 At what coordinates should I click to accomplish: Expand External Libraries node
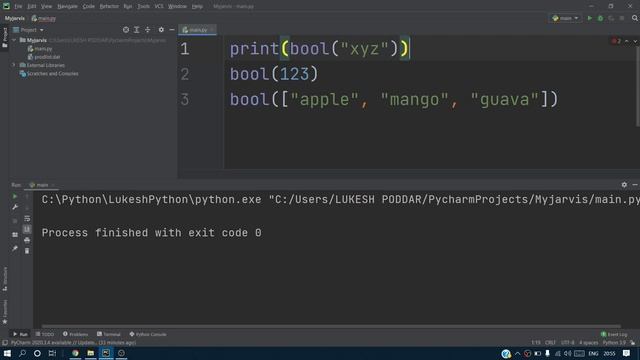point(13,65)
